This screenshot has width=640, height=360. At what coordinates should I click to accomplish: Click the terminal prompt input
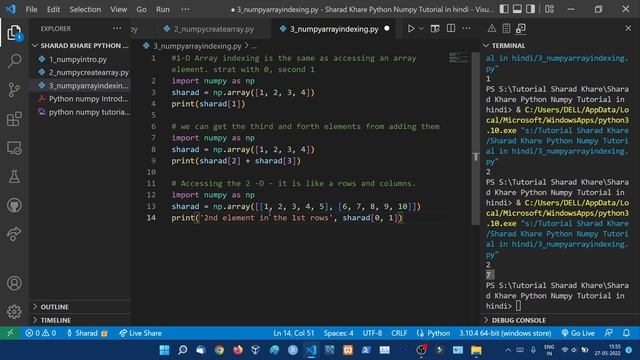pos(518,306)
